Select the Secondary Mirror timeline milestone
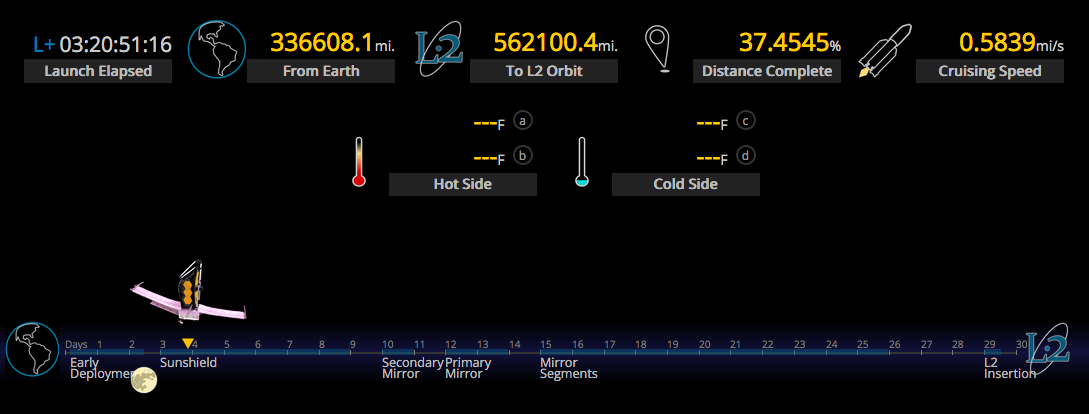The height and width of the screenshot is (414, 1089). 412,368
